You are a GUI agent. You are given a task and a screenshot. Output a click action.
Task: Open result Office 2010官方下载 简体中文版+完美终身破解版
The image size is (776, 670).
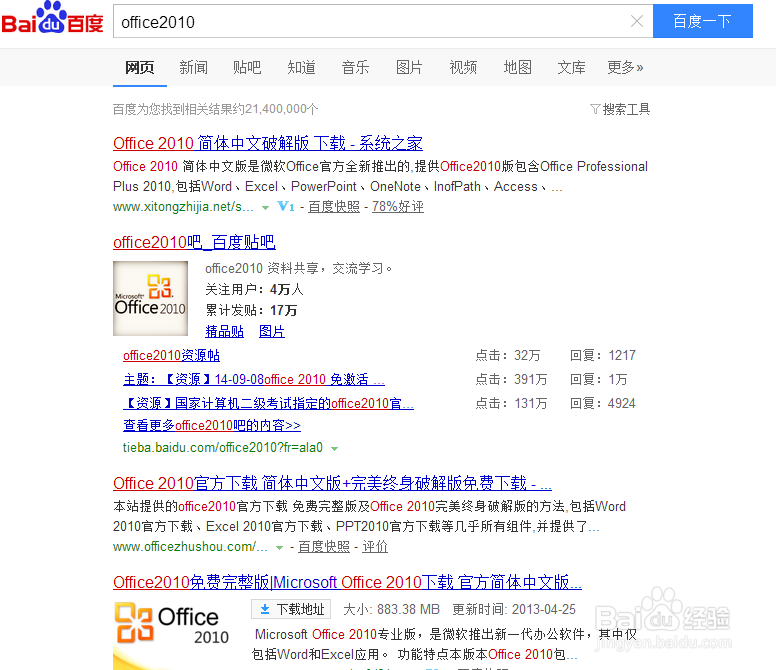click(x=333, y=483)
